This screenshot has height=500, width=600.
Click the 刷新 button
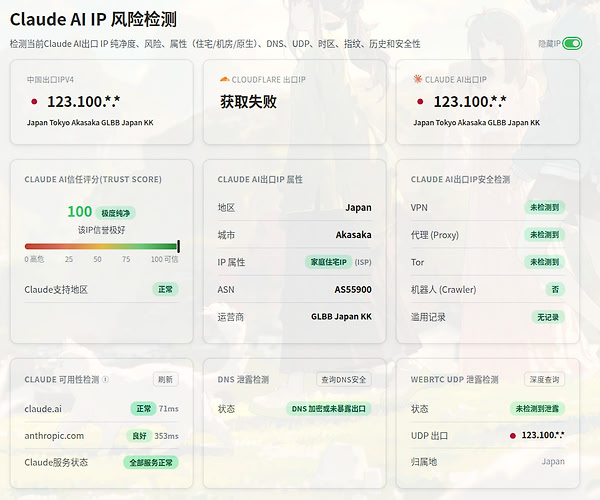165,379
